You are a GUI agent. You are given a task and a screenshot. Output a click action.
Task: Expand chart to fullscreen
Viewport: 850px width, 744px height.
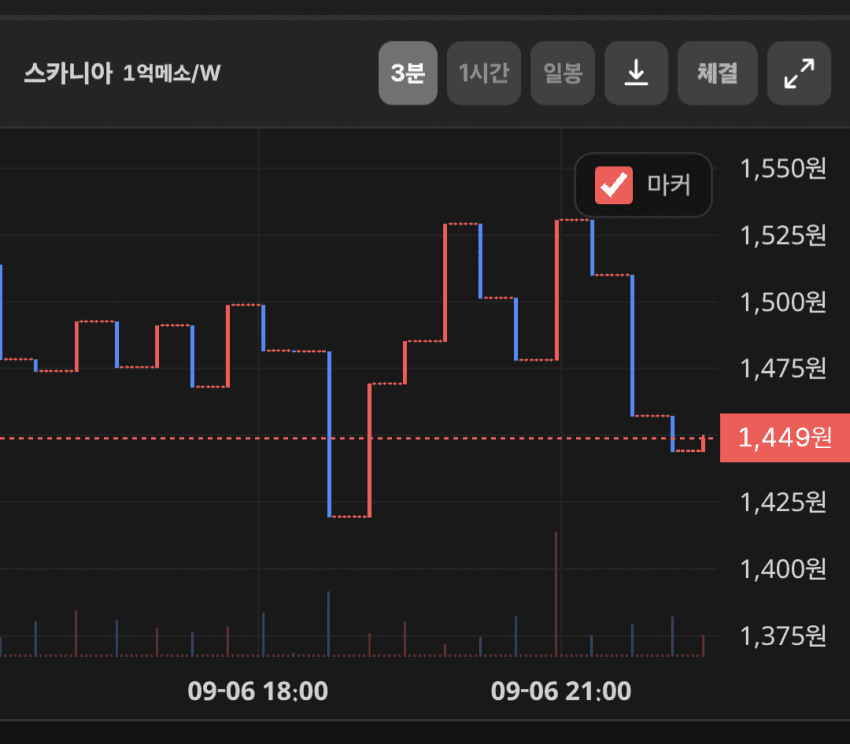(799, 73)
